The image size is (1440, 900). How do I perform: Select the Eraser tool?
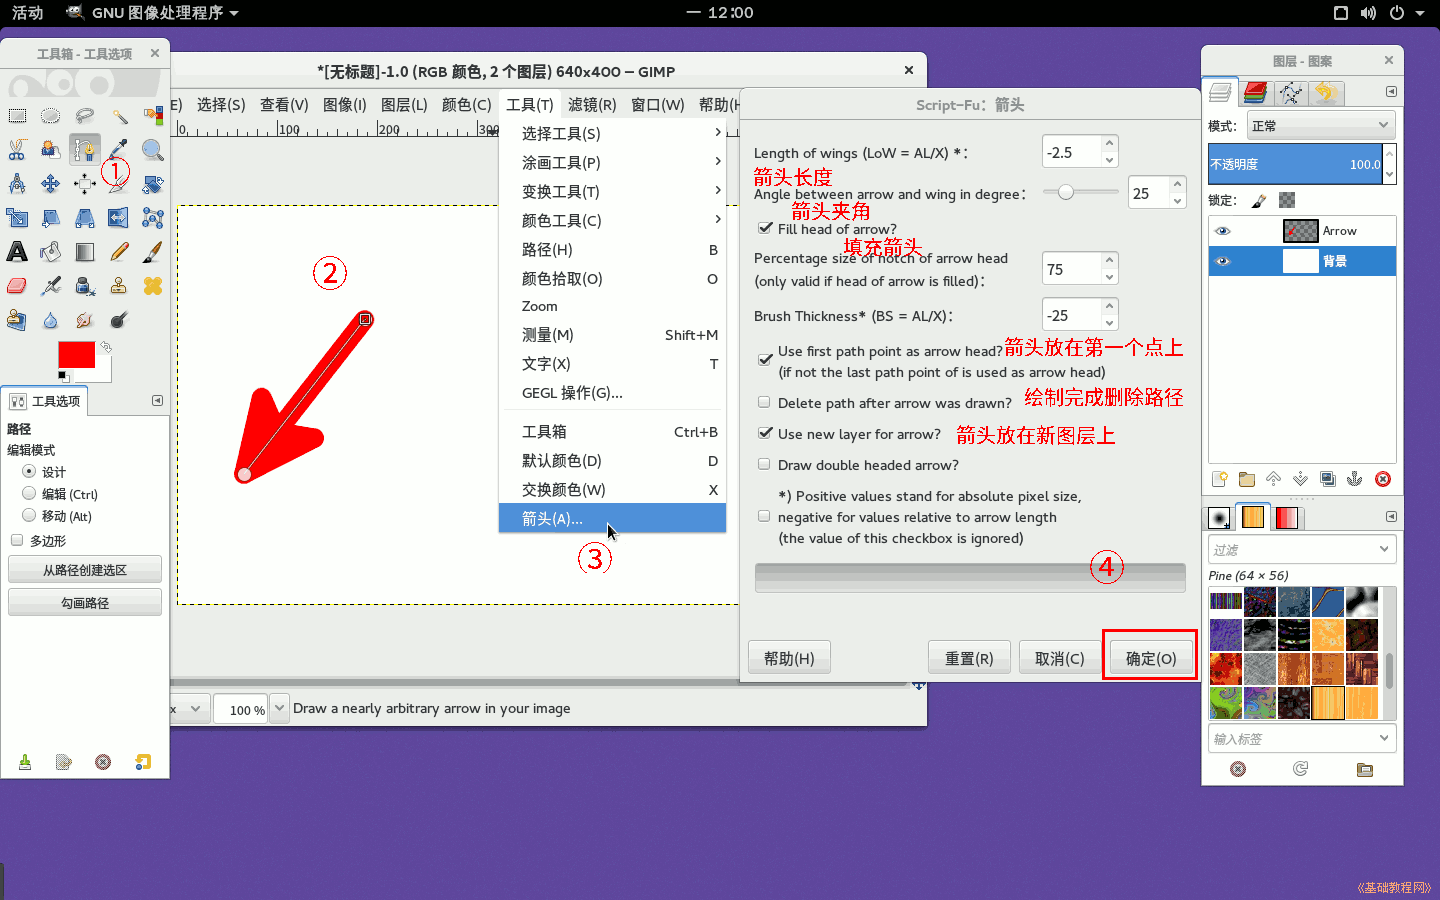[x=17, y=286]
